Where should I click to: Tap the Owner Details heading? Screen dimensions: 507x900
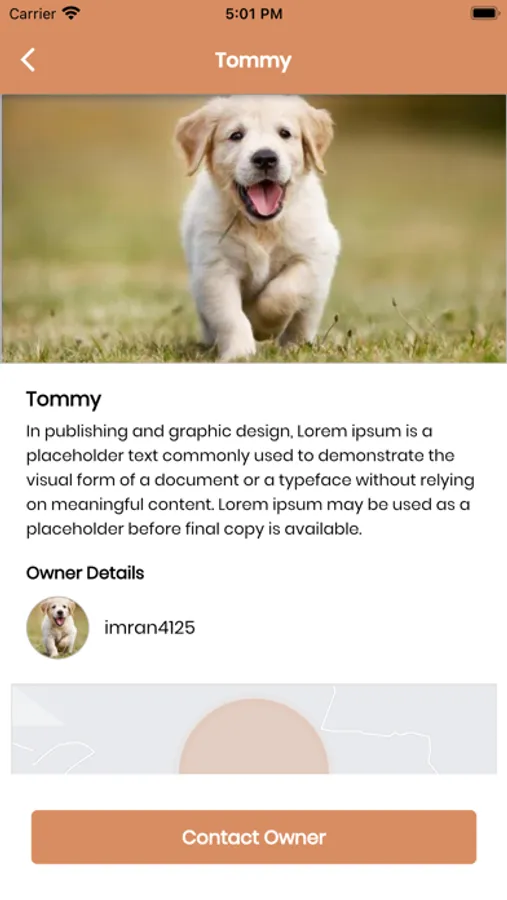85,573
